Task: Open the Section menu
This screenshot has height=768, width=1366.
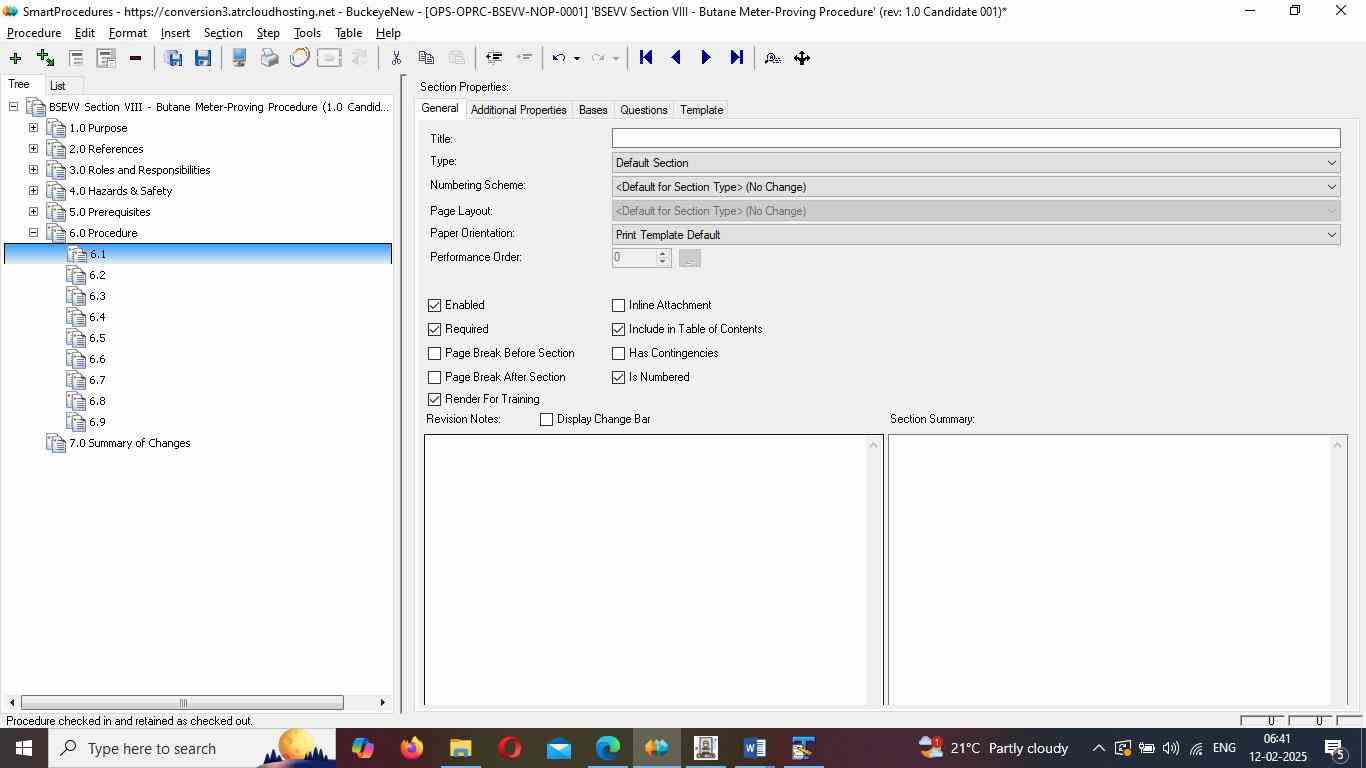Action: click(x=223, y=33)
